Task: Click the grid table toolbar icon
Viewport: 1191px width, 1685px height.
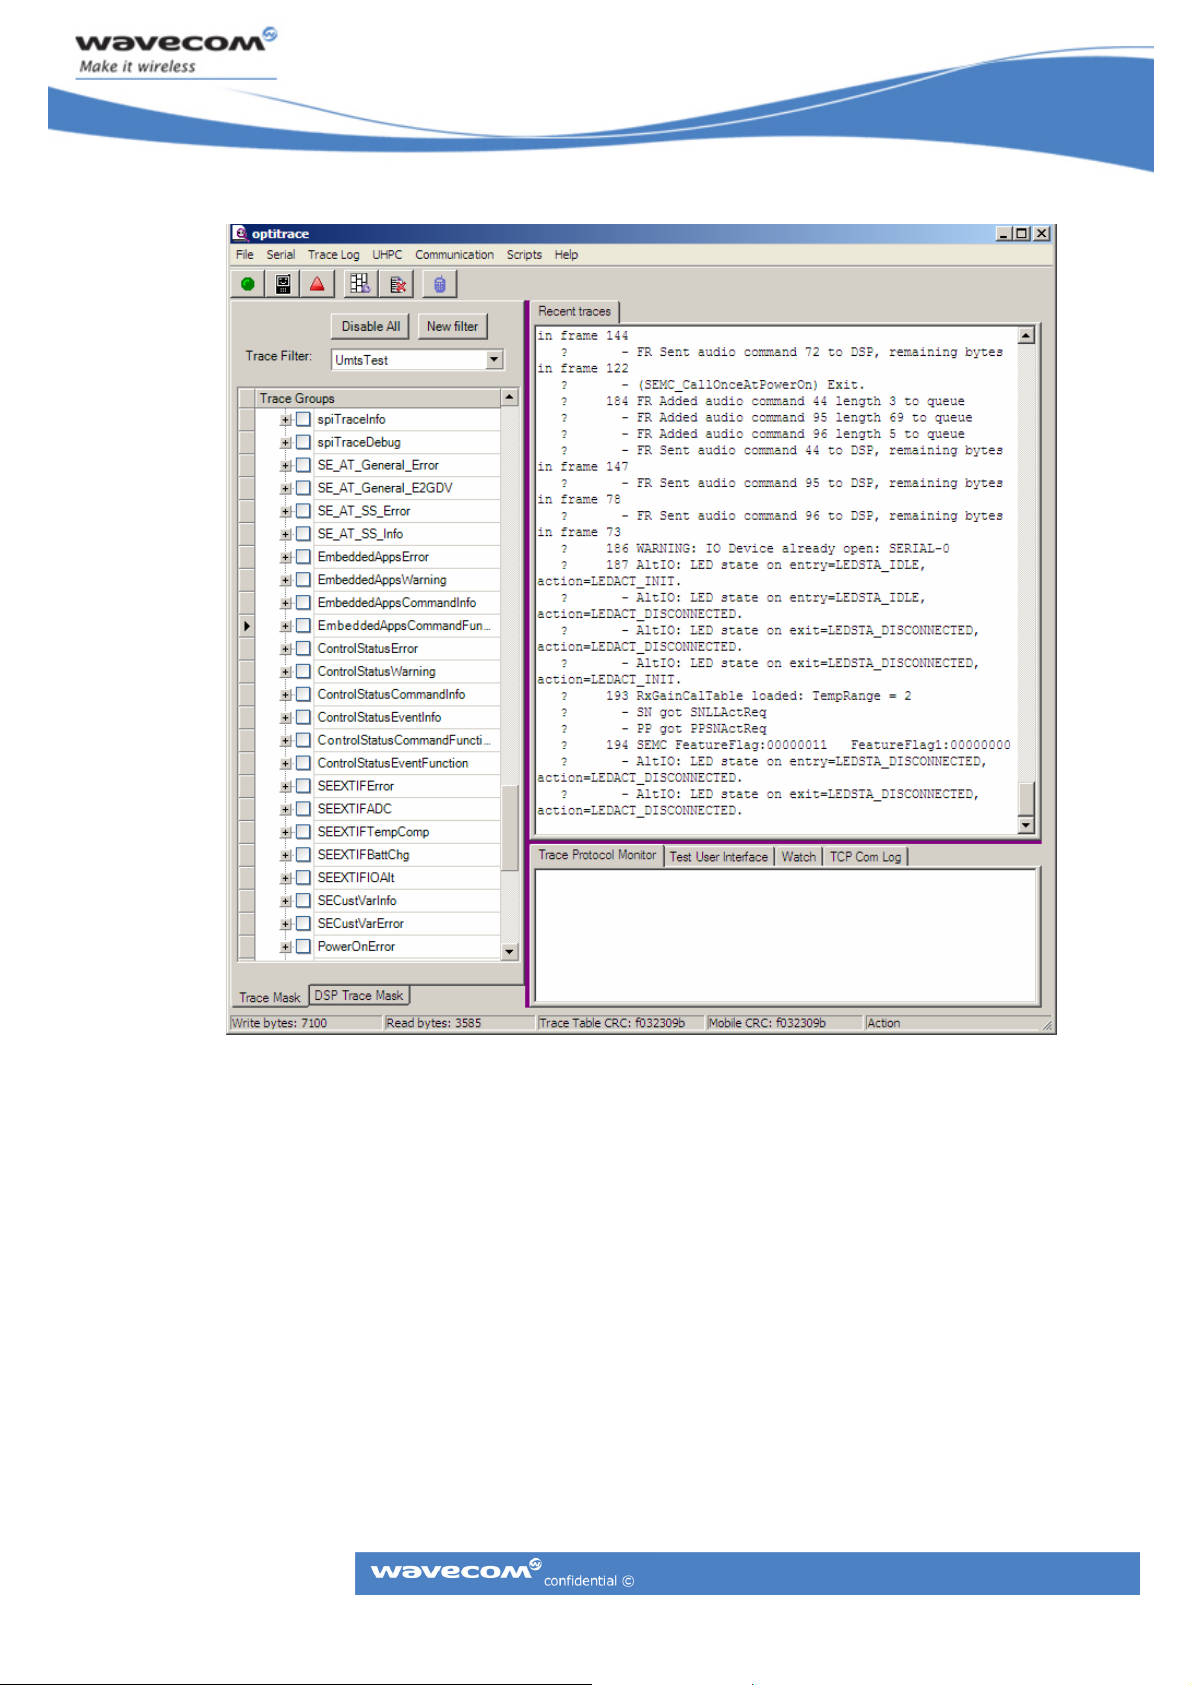Action: [360, 284]
